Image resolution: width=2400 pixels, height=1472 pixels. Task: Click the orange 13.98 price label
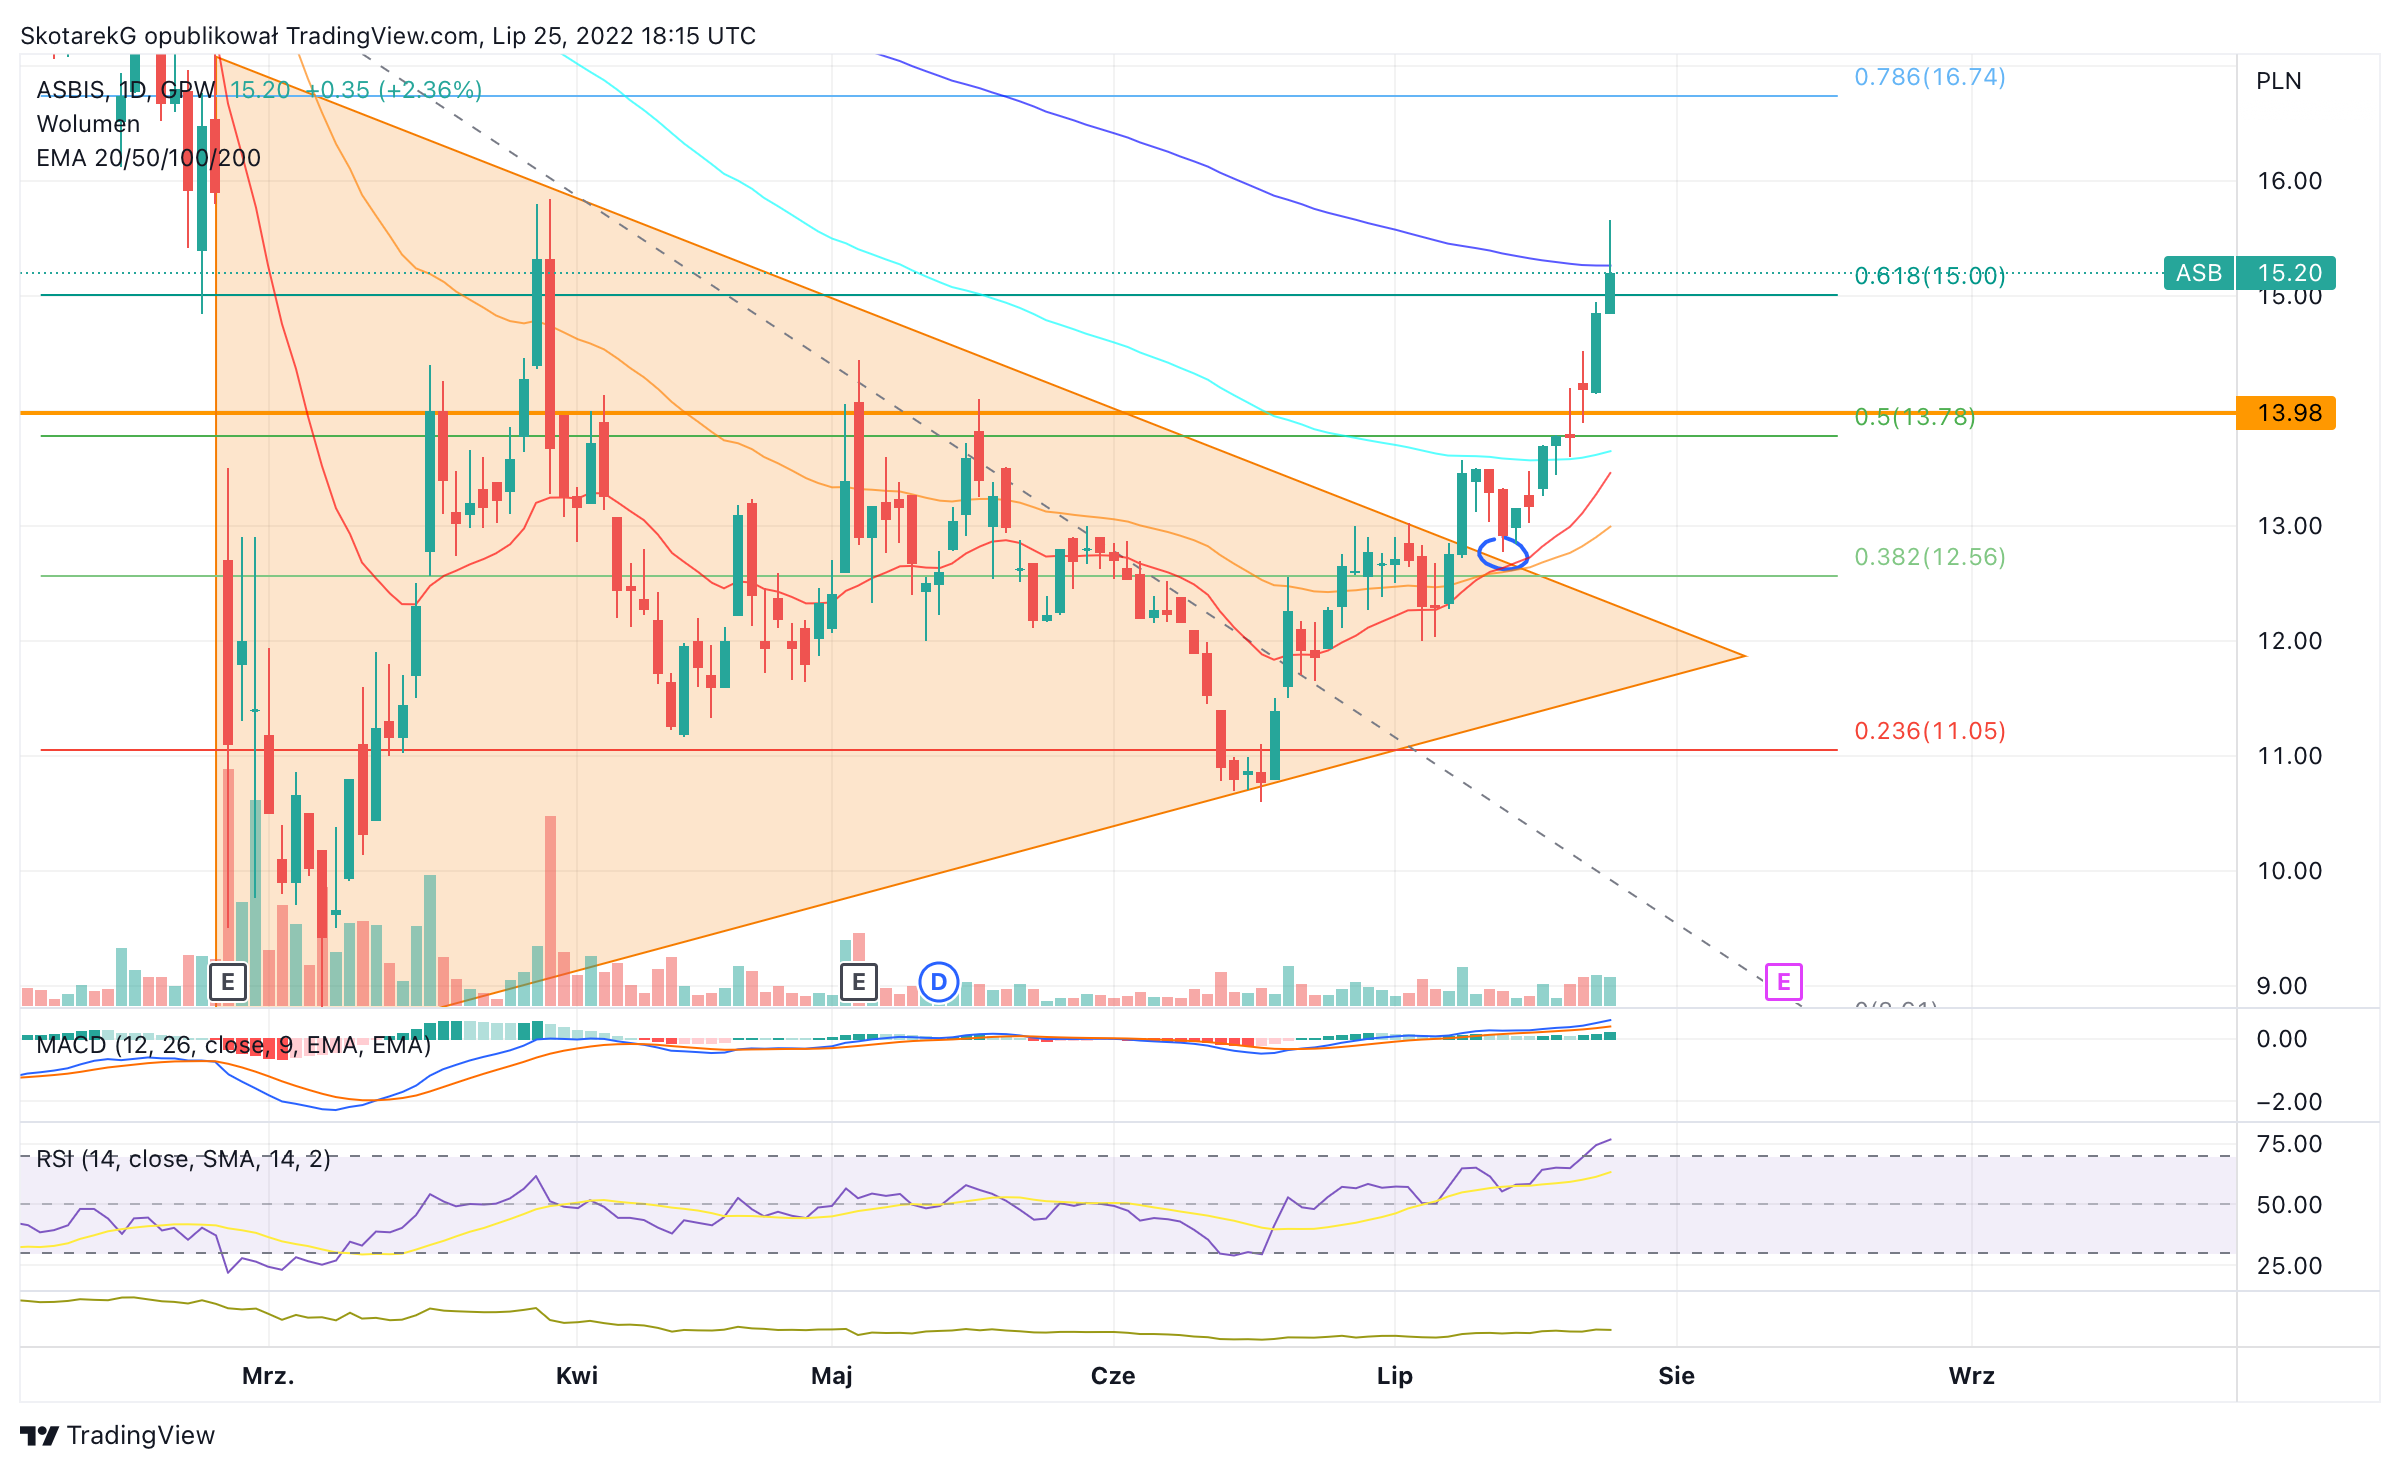2286,413
